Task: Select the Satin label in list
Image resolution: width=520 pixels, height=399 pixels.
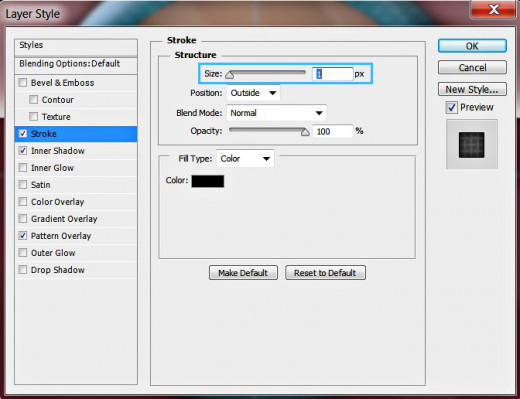Action: point(41,185)
